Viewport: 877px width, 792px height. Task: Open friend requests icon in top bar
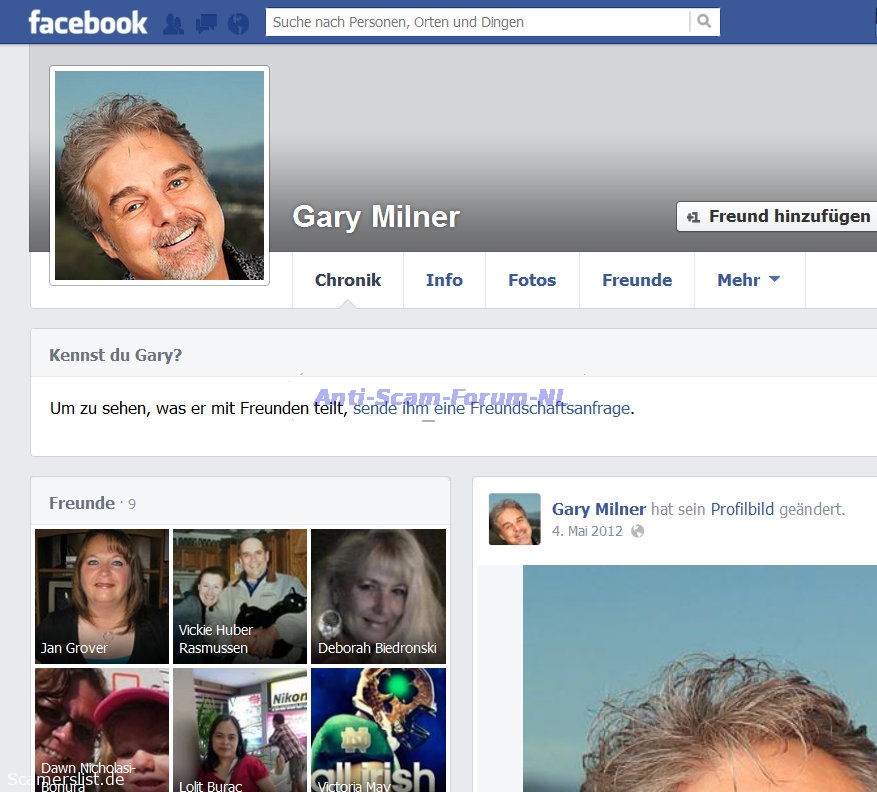click(173, 23)
